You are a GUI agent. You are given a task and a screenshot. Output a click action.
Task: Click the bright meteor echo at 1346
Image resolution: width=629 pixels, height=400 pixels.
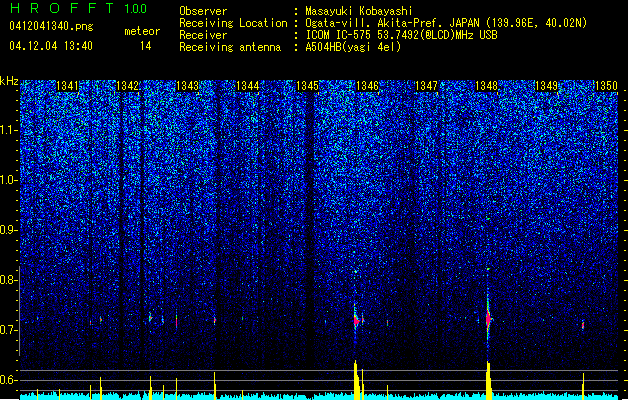tap(356, 320)
